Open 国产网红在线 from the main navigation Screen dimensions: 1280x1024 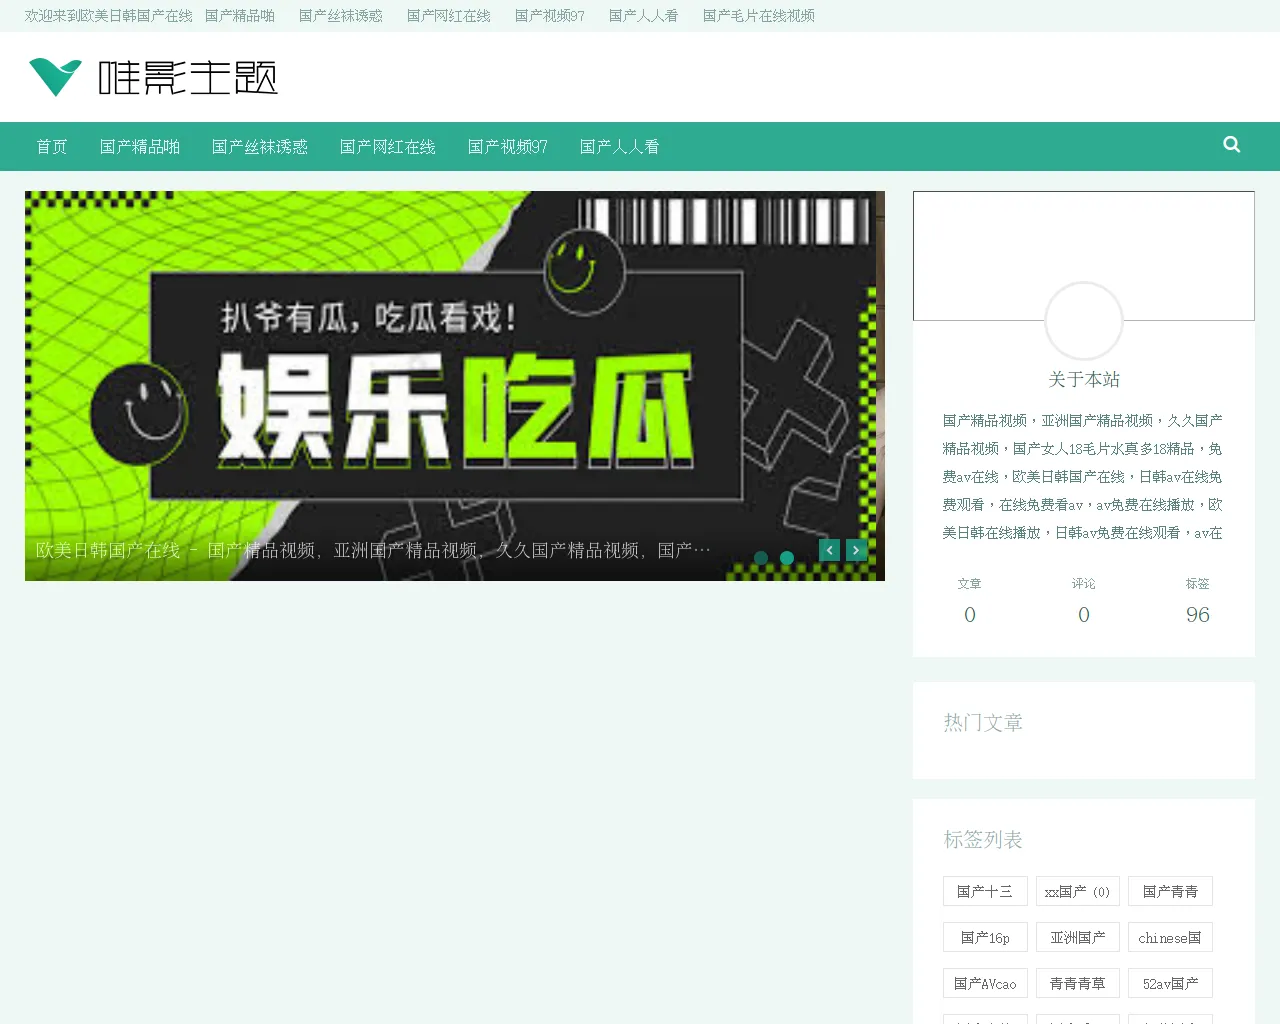[x=388, y=146]
